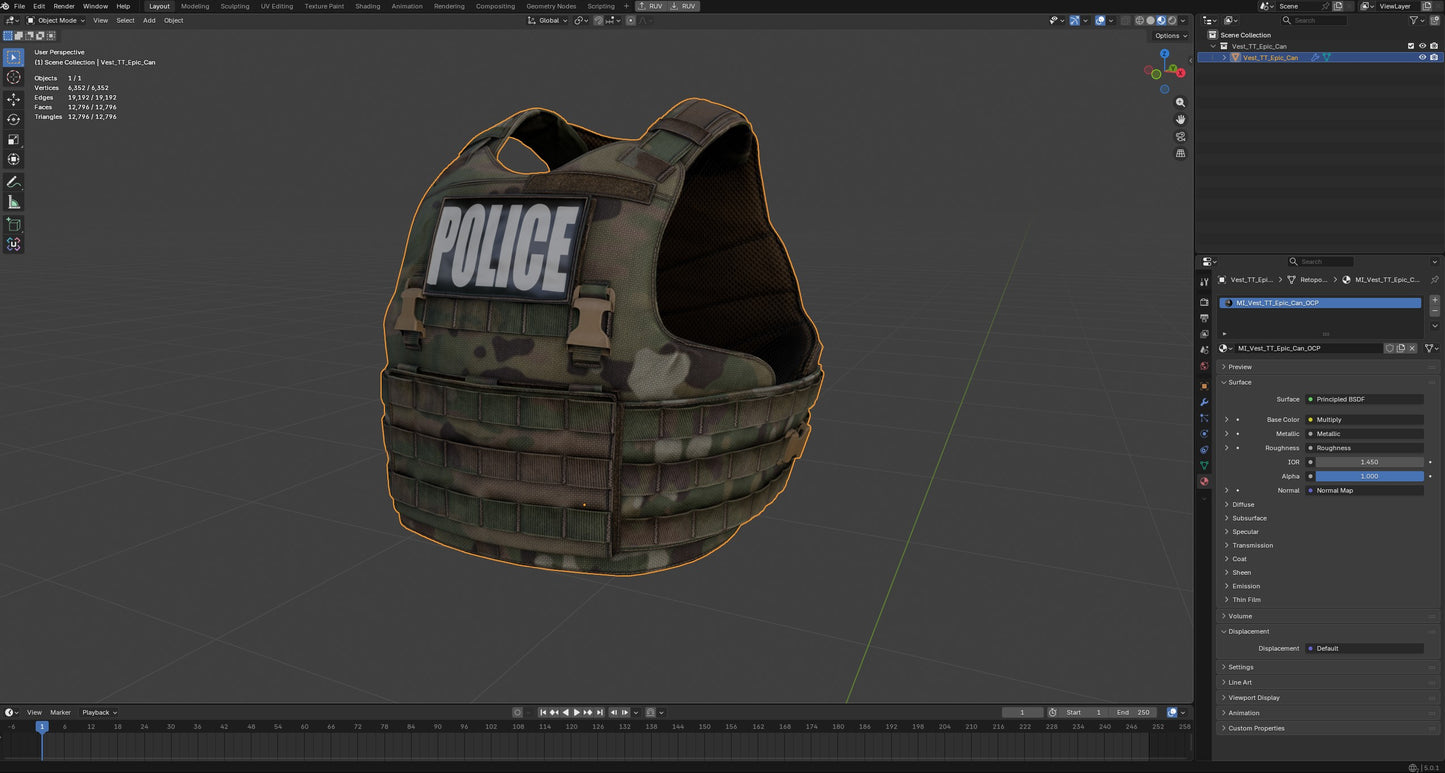Open the viewport Add menu
This screenshot has height=773, width=1445.
pyautogui.click(x=149, y=20)
